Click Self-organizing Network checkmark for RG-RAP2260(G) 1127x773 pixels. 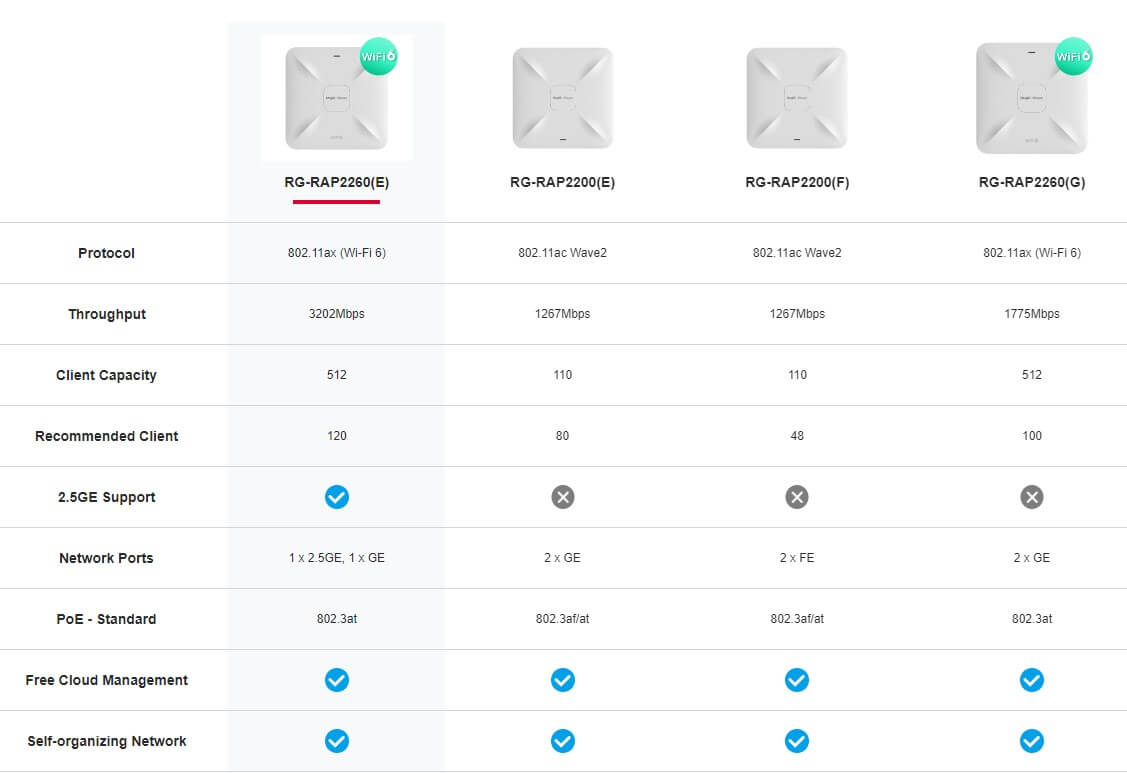tap(1031, 741)
